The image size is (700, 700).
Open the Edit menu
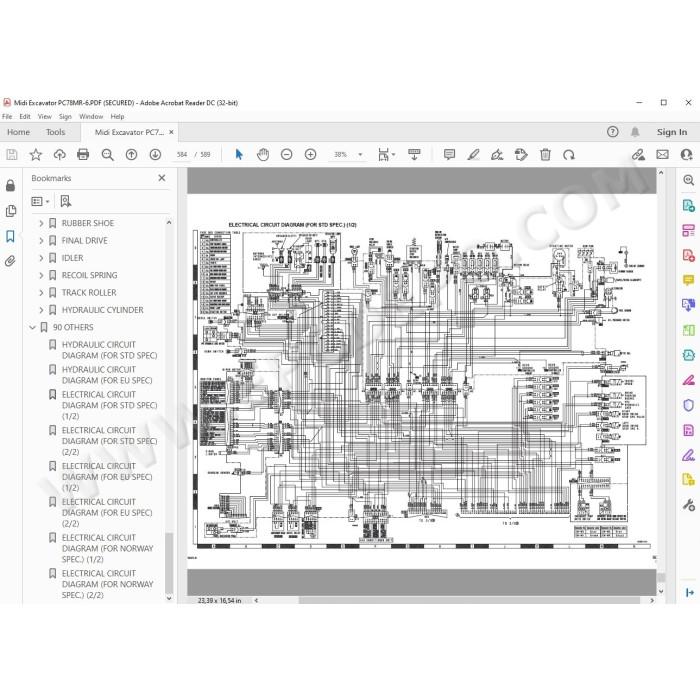25,117
